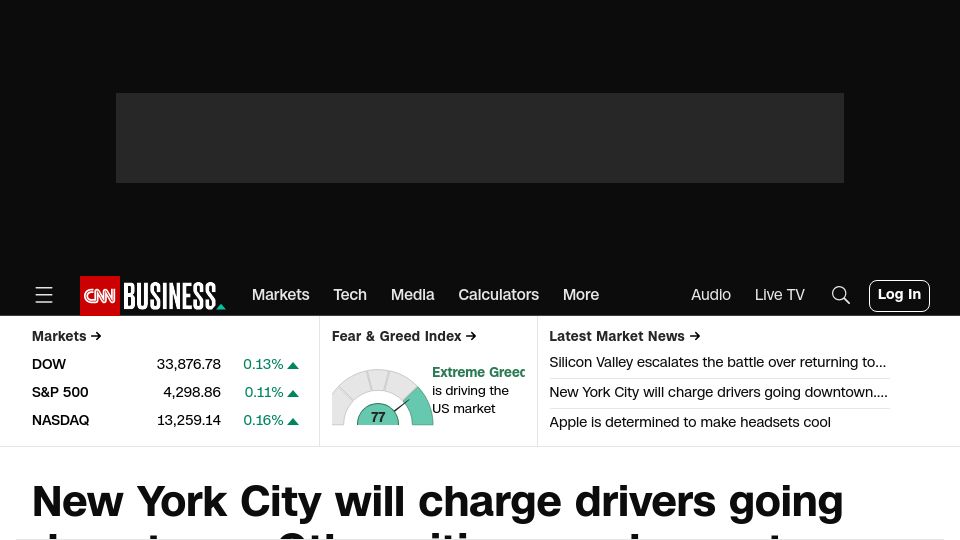
Task: Open the Live TV link
Action: (779, 294)
